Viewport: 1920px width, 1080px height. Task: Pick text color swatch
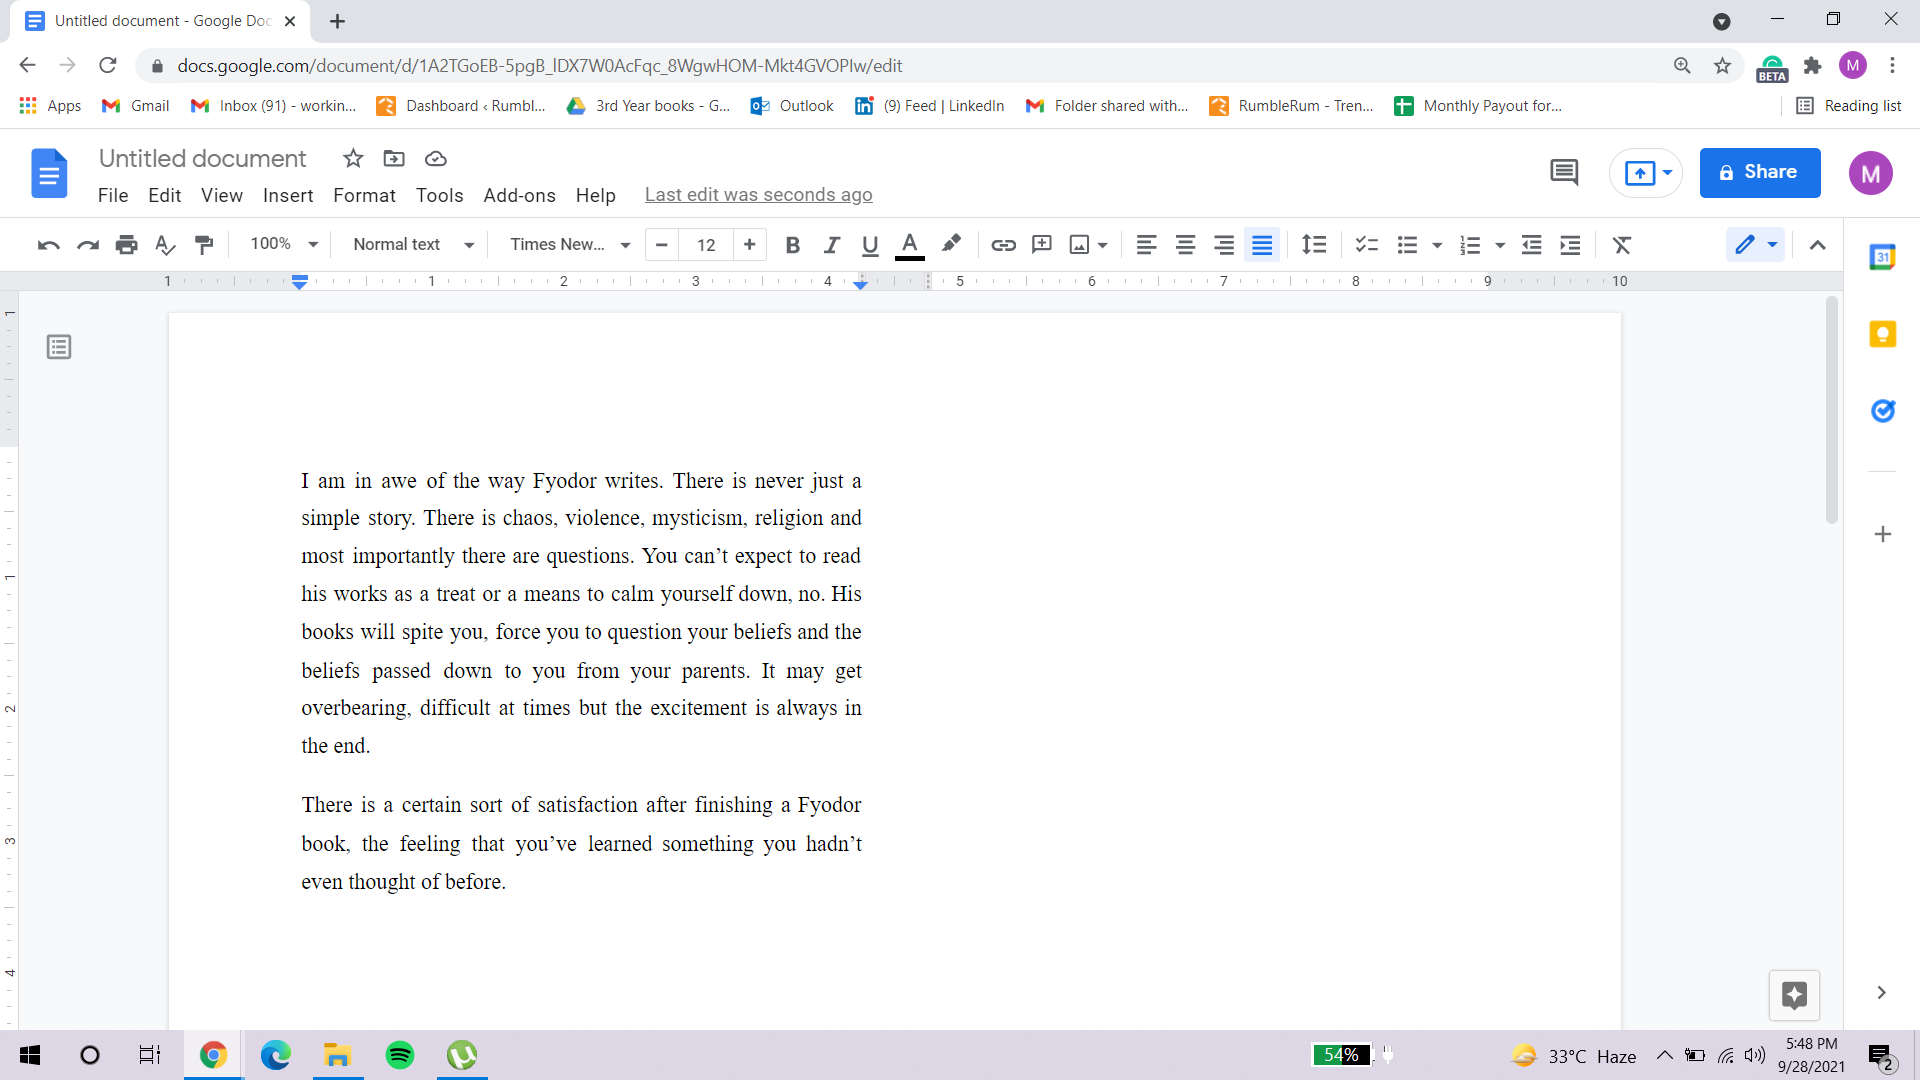pos(909,245)
